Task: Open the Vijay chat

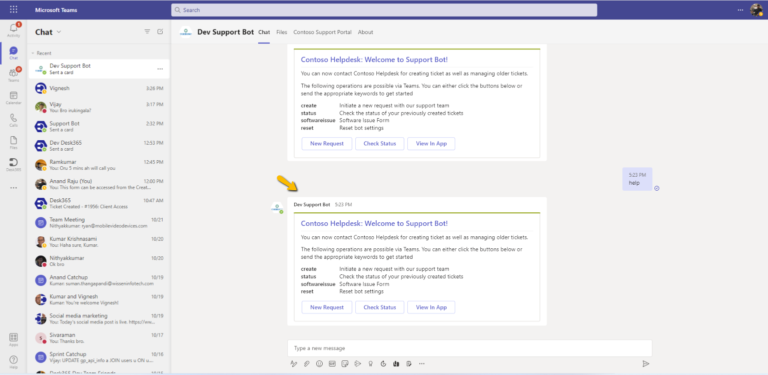Action: 99,107
